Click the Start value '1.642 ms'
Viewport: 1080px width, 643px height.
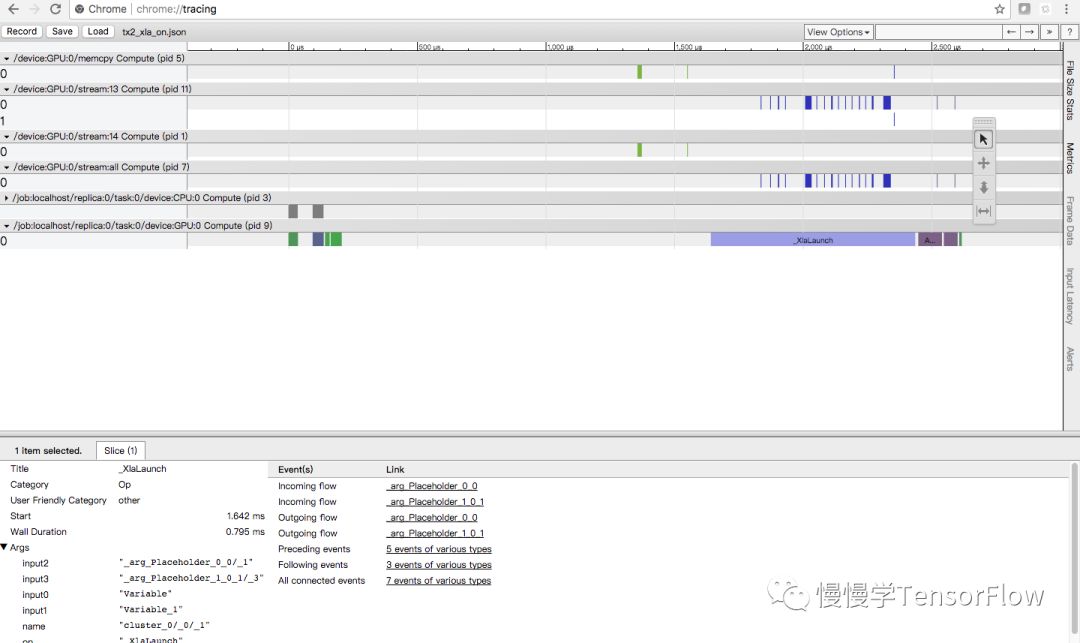pos(246,516)
